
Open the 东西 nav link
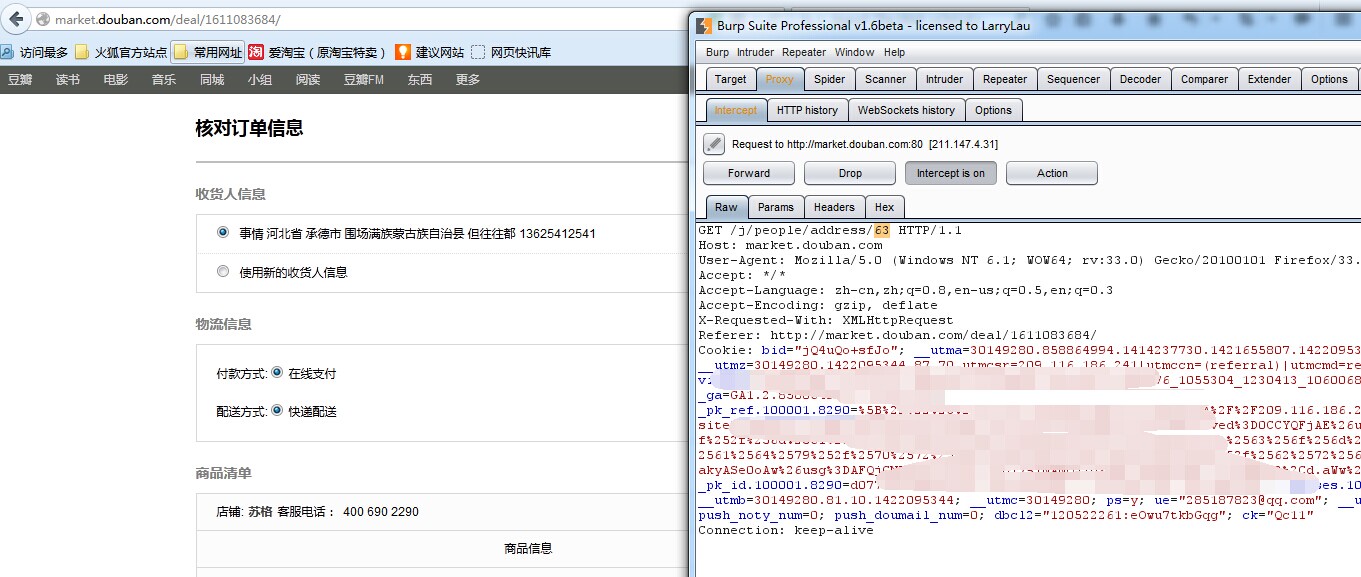[420, 80]
